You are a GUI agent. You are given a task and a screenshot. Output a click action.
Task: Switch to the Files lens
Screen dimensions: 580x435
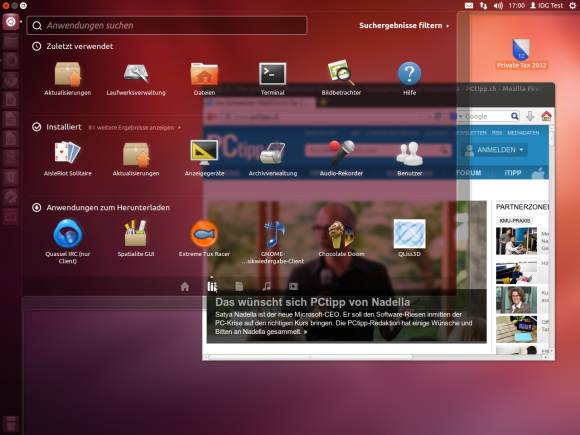pyautogui.click(x=239, y=286)
